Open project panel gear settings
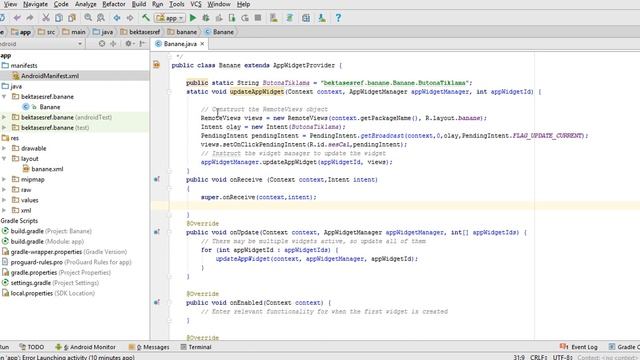 [x=129, y=44]
